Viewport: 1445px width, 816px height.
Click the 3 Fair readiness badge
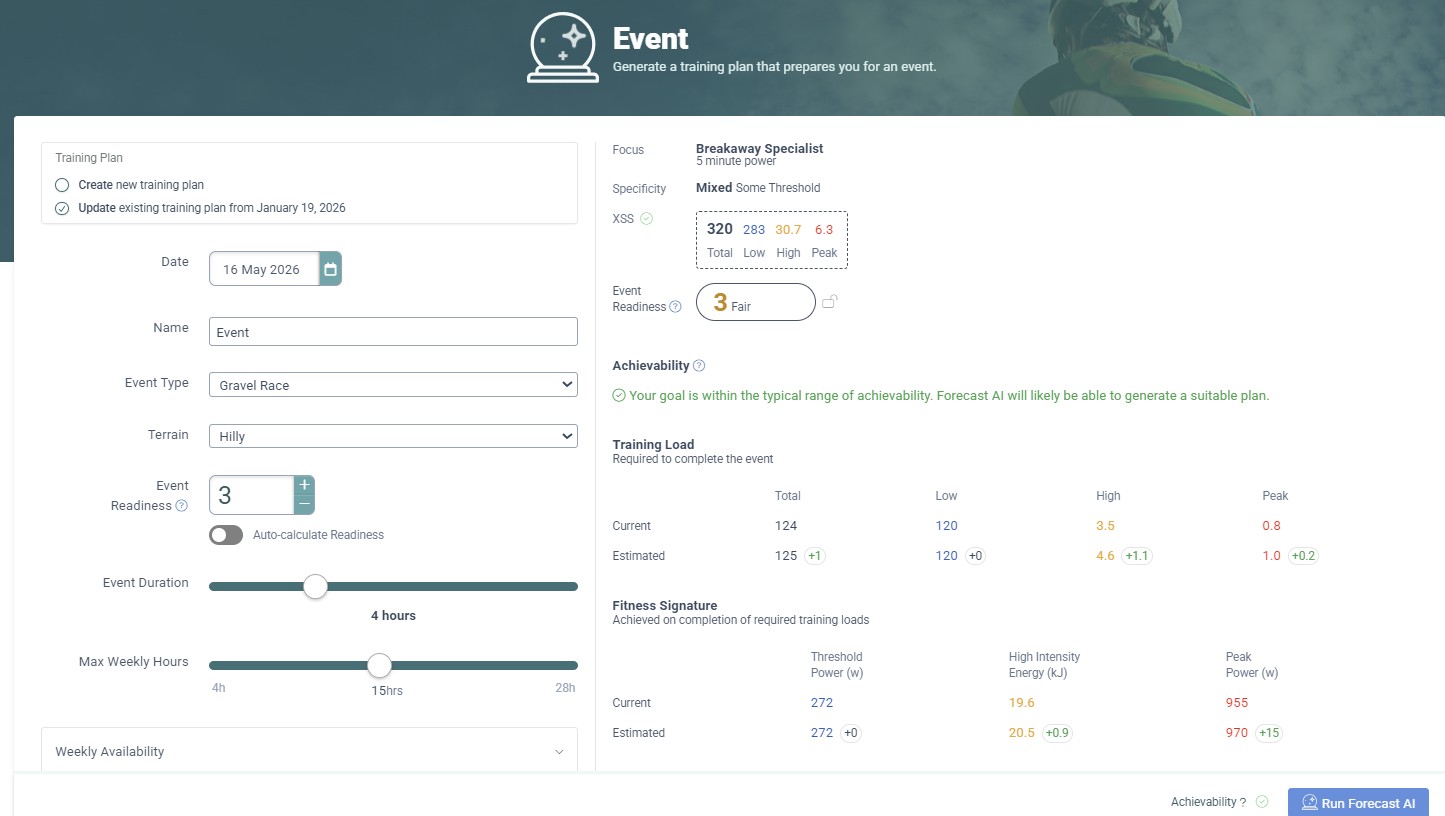click(755, 302)
